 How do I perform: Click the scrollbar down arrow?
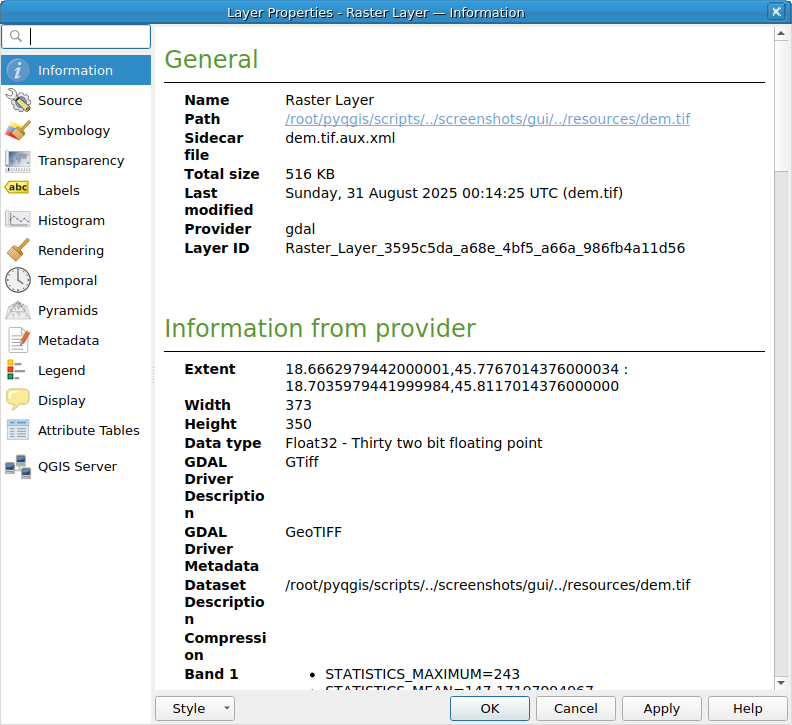pyautogui.click(x=781, y=683)
